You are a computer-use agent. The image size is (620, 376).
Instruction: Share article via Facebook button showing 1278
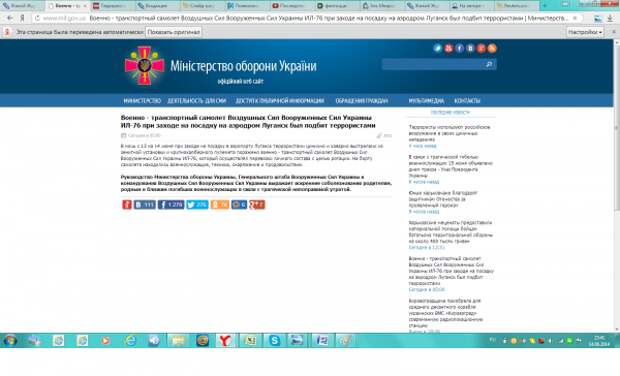pos(171,204)
